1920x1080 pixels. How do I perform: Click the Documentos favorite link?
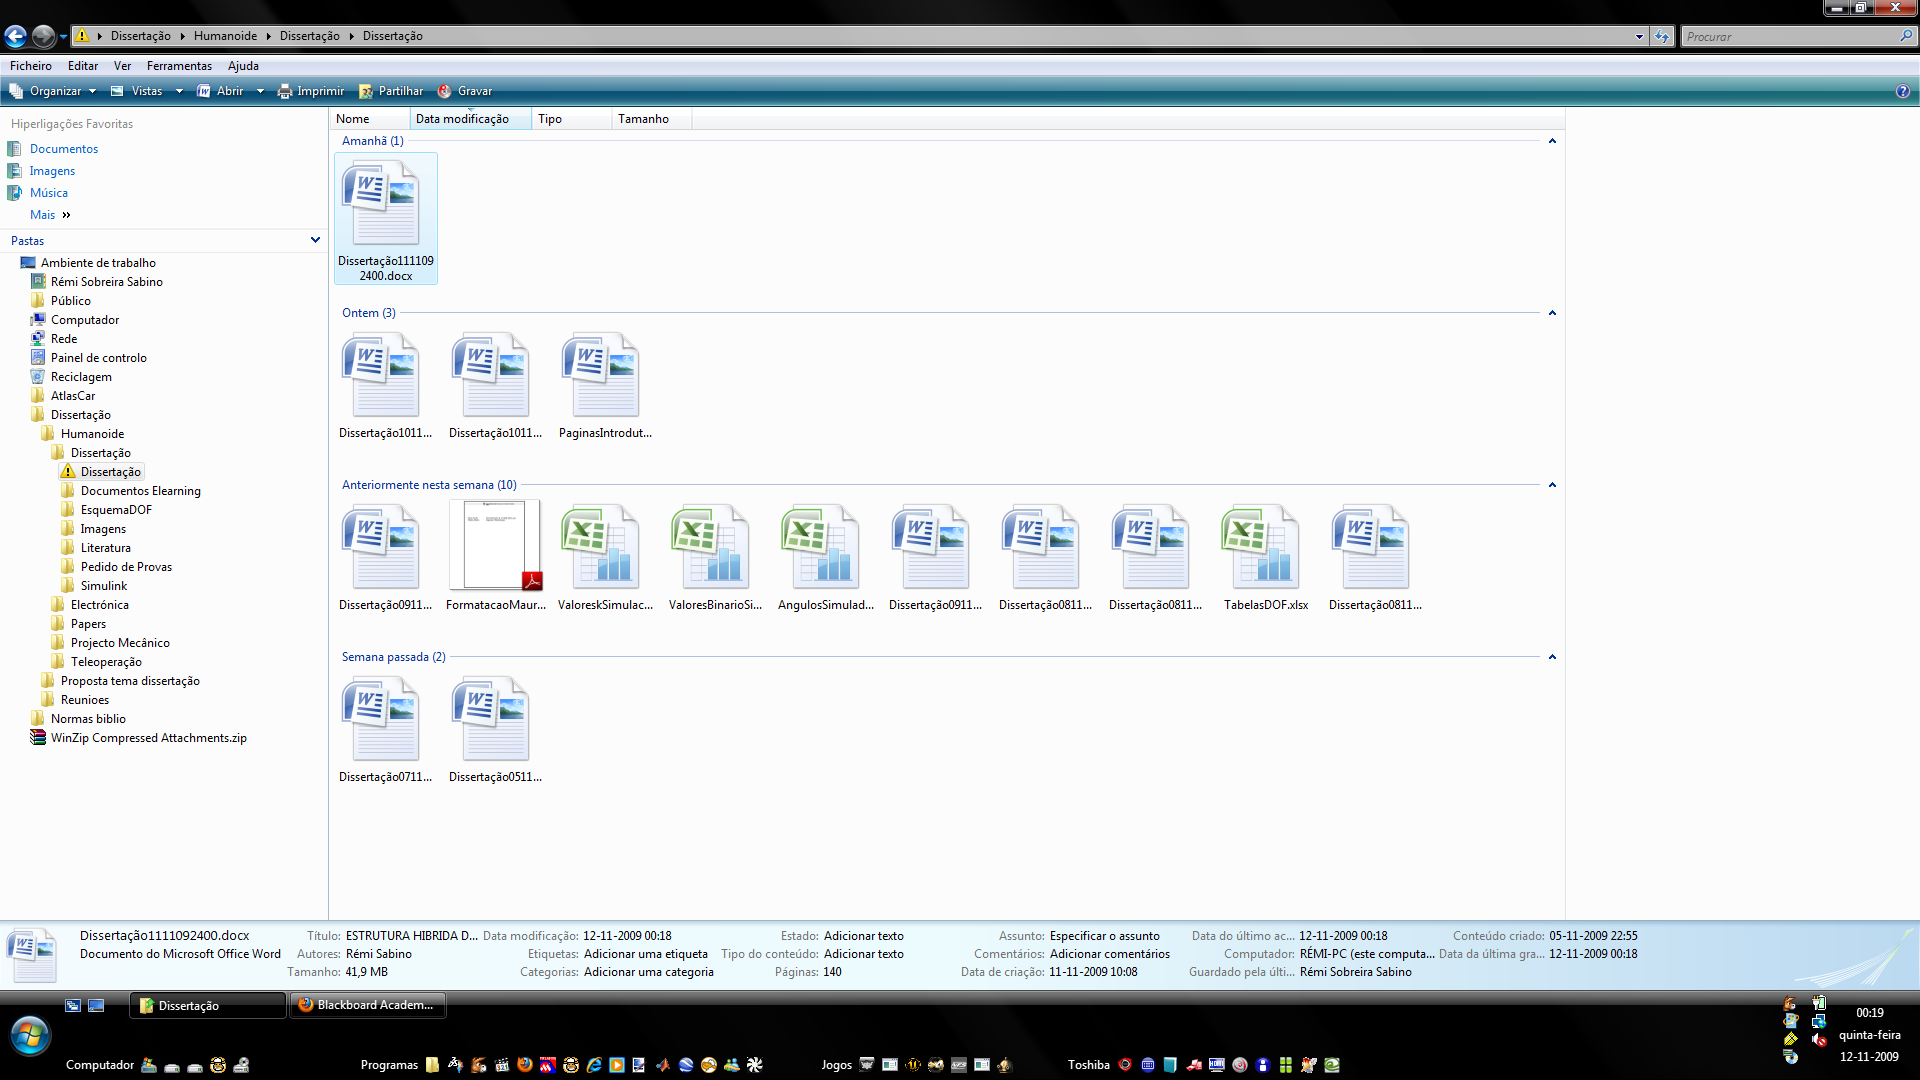click(x=64, y=149)
